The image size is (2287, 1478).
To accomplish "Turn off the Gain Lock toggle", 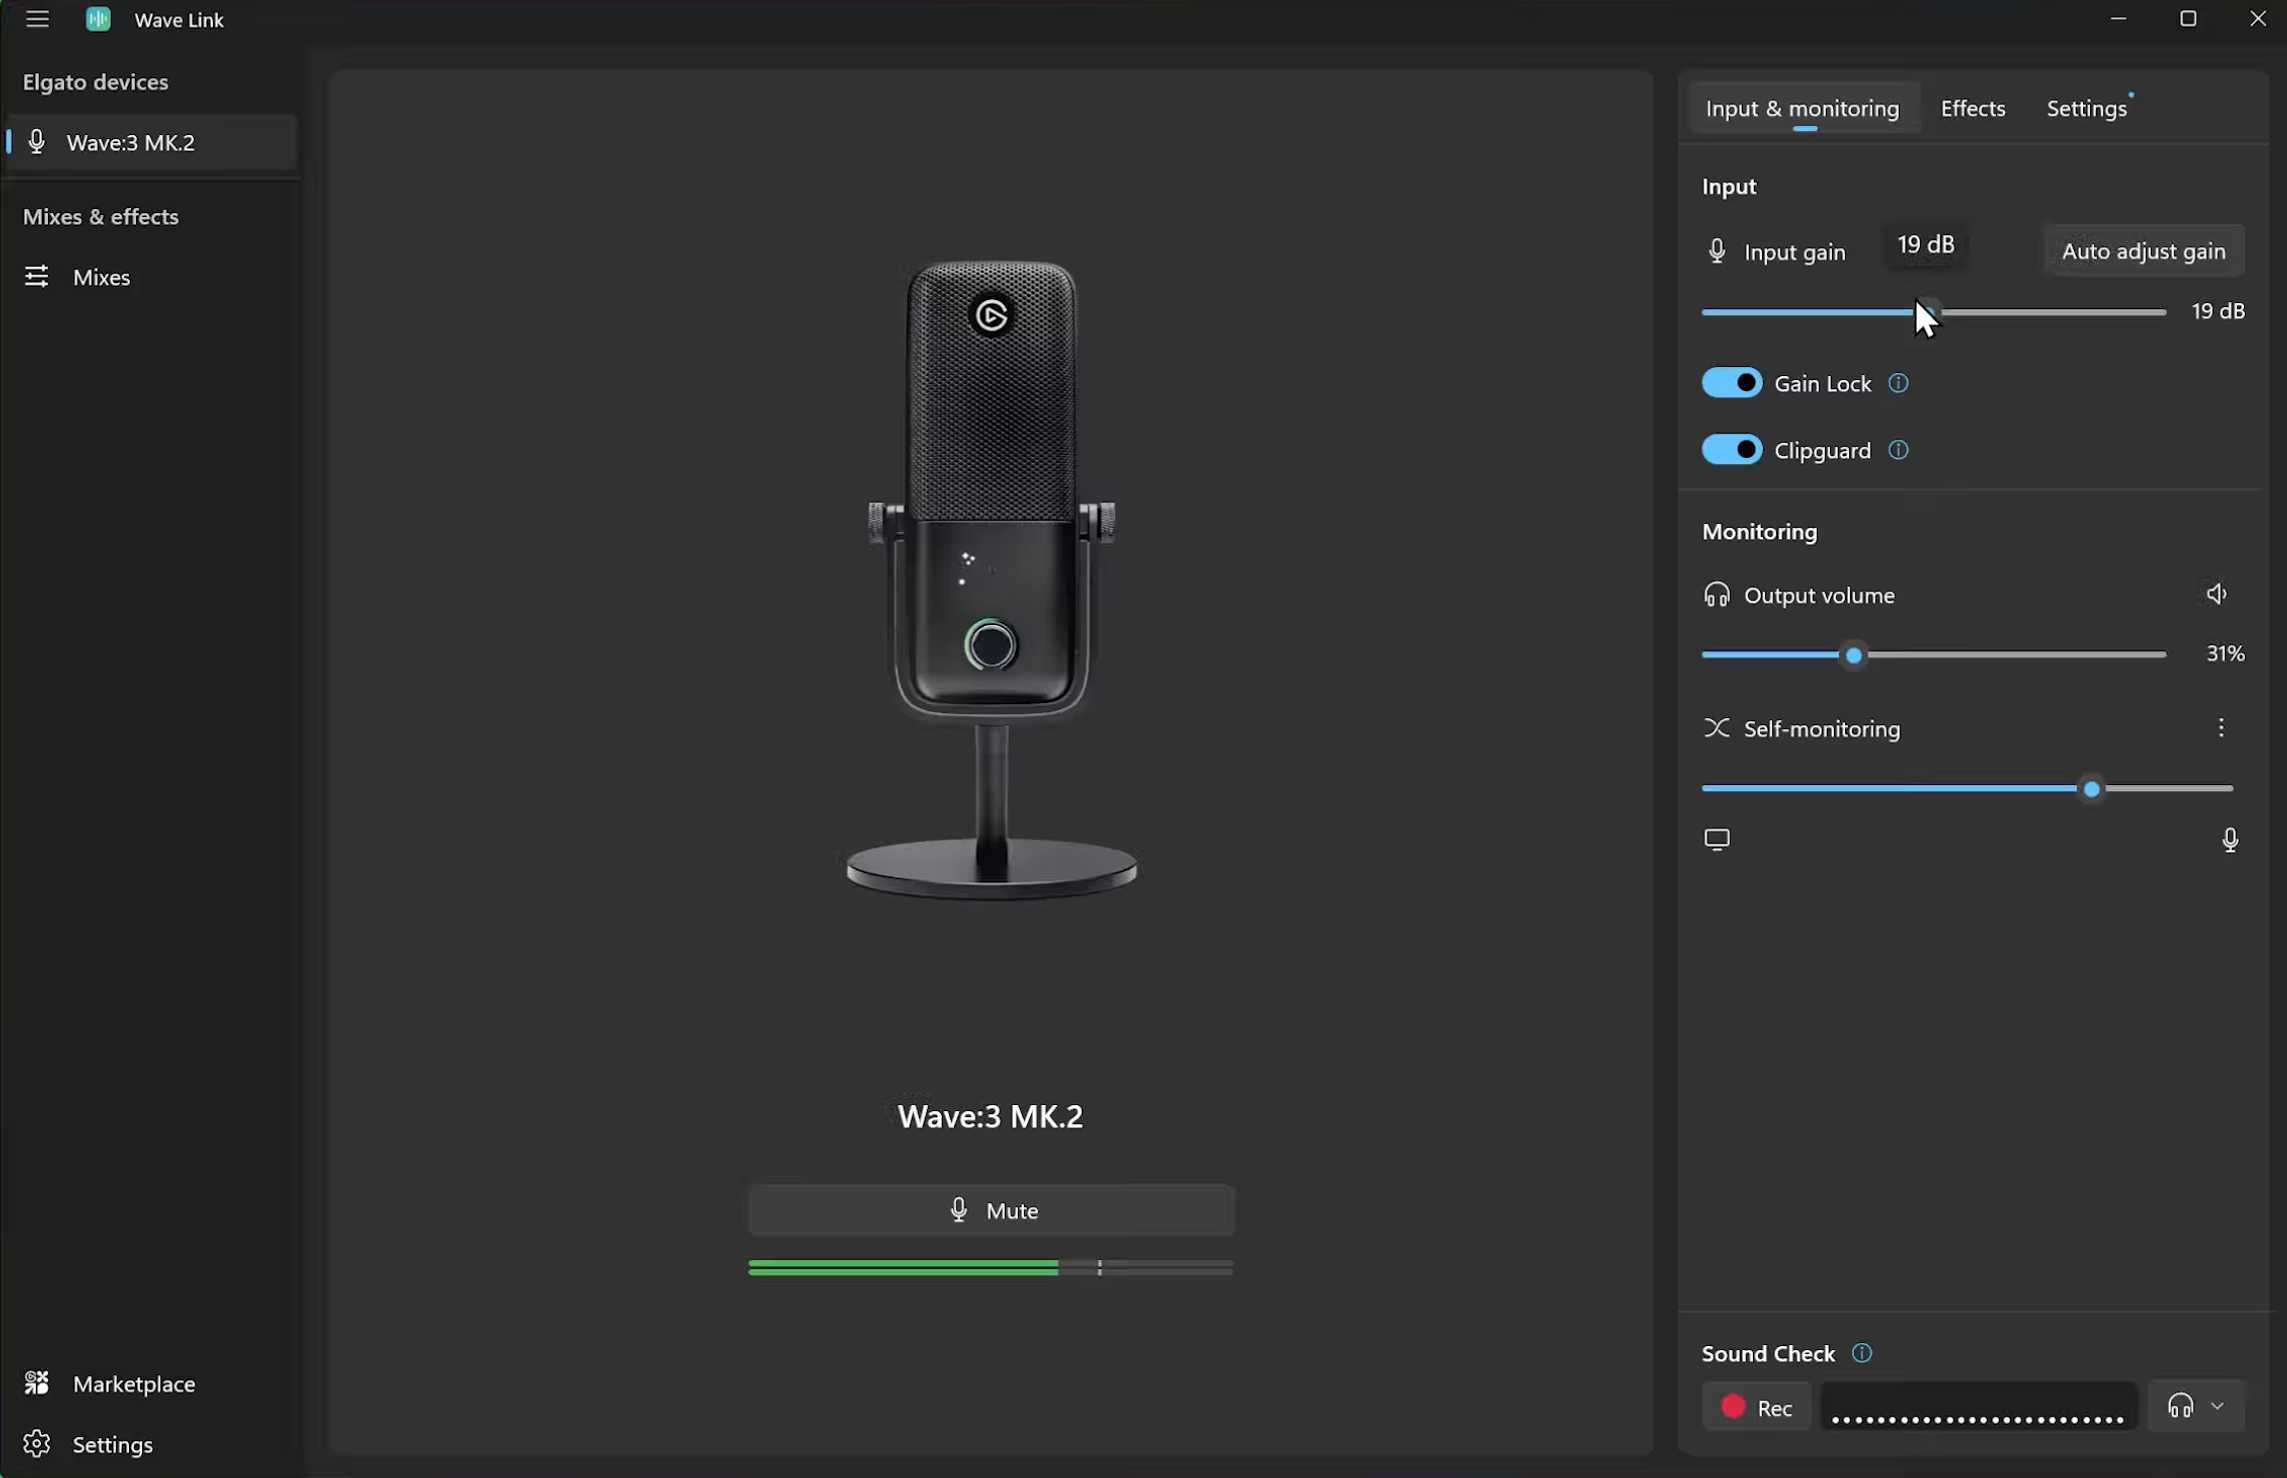I will pyautogui.click(x=1732, y=383).
